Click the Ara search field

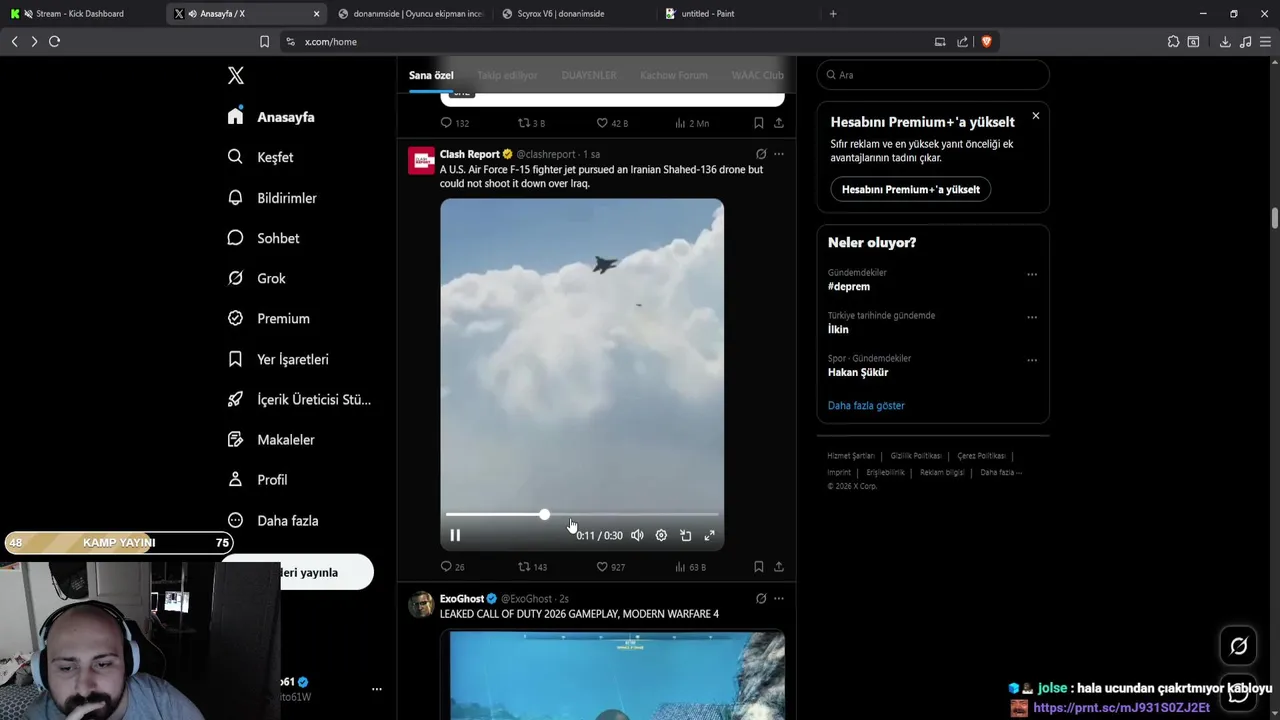click(x=933, y=75)
